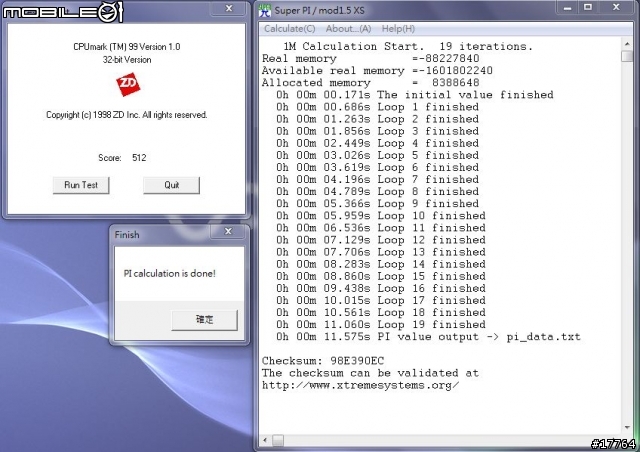Click the horizontal scrollbar thumb in Super PI
Image resolution: width=640 pixels, height=452 pixels.
point(278,440)
